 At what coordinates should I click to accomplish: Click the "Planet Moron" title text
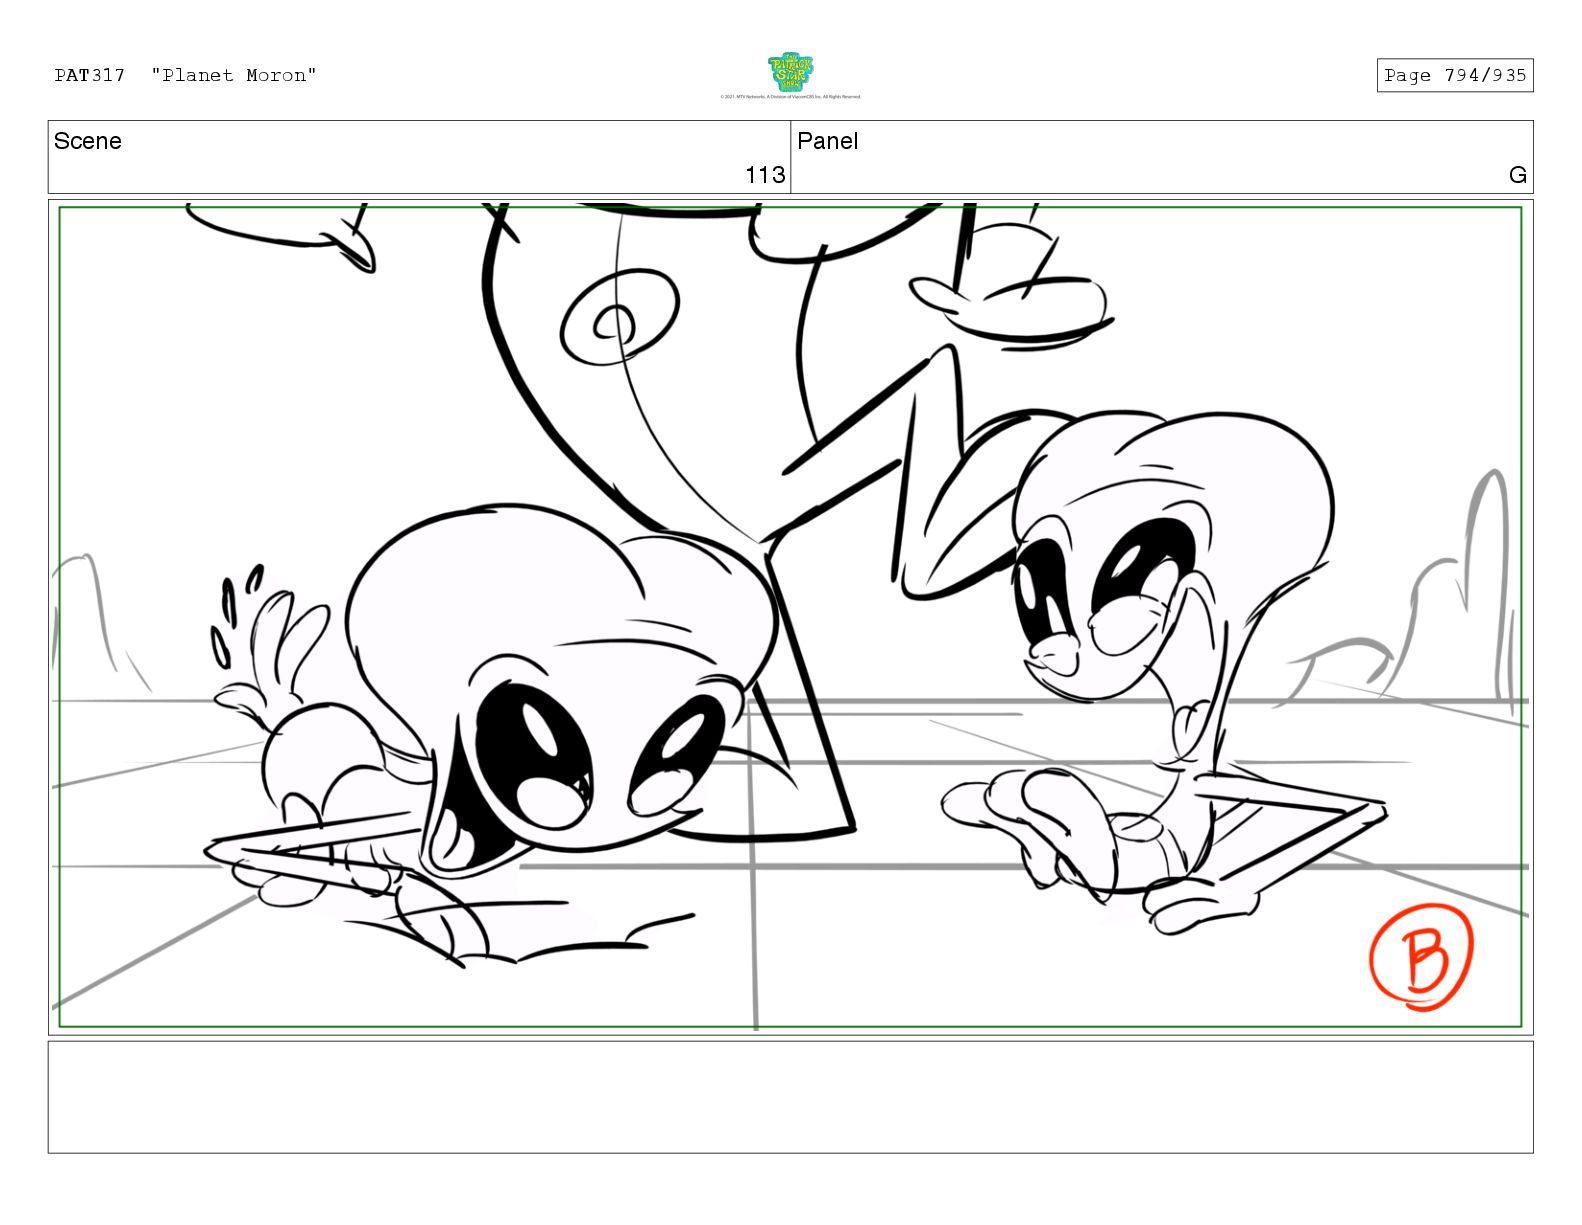[234, 75]
